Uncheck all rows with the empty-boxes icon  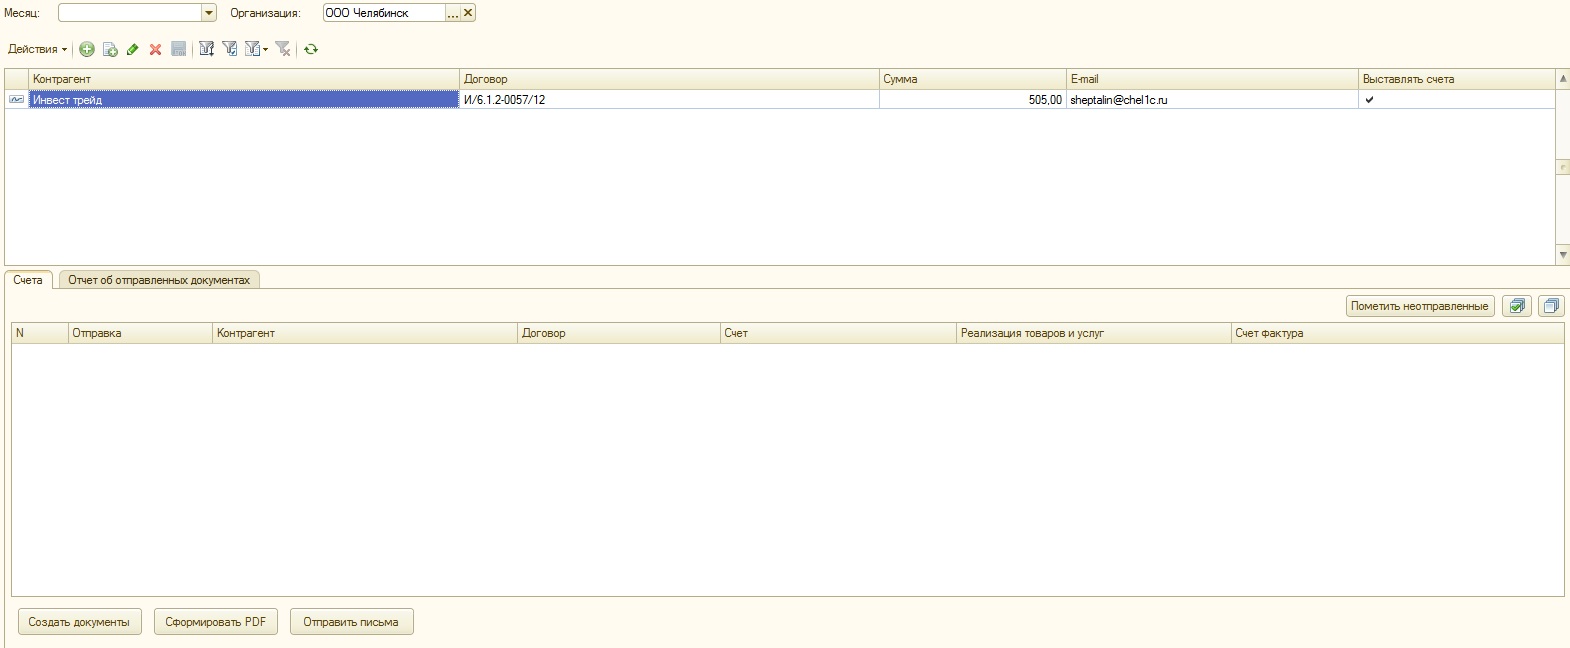(x=1551, y=306)
